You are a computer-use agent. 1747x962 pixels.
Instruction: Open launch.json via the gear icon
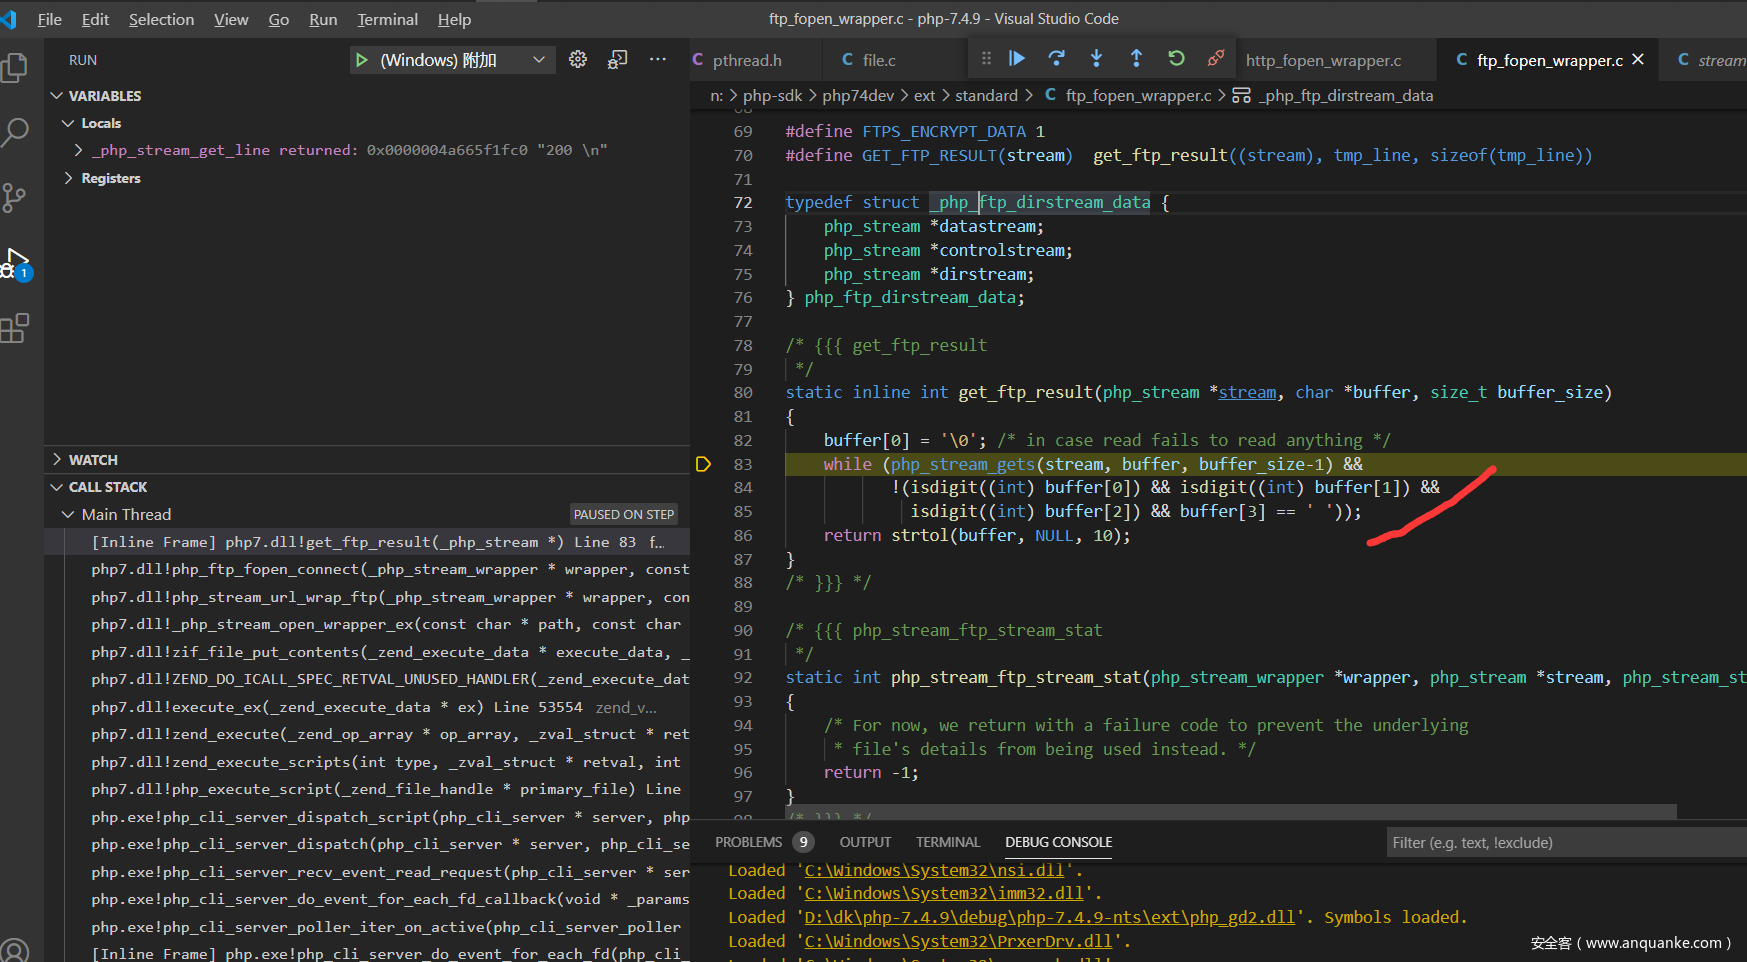578,60
